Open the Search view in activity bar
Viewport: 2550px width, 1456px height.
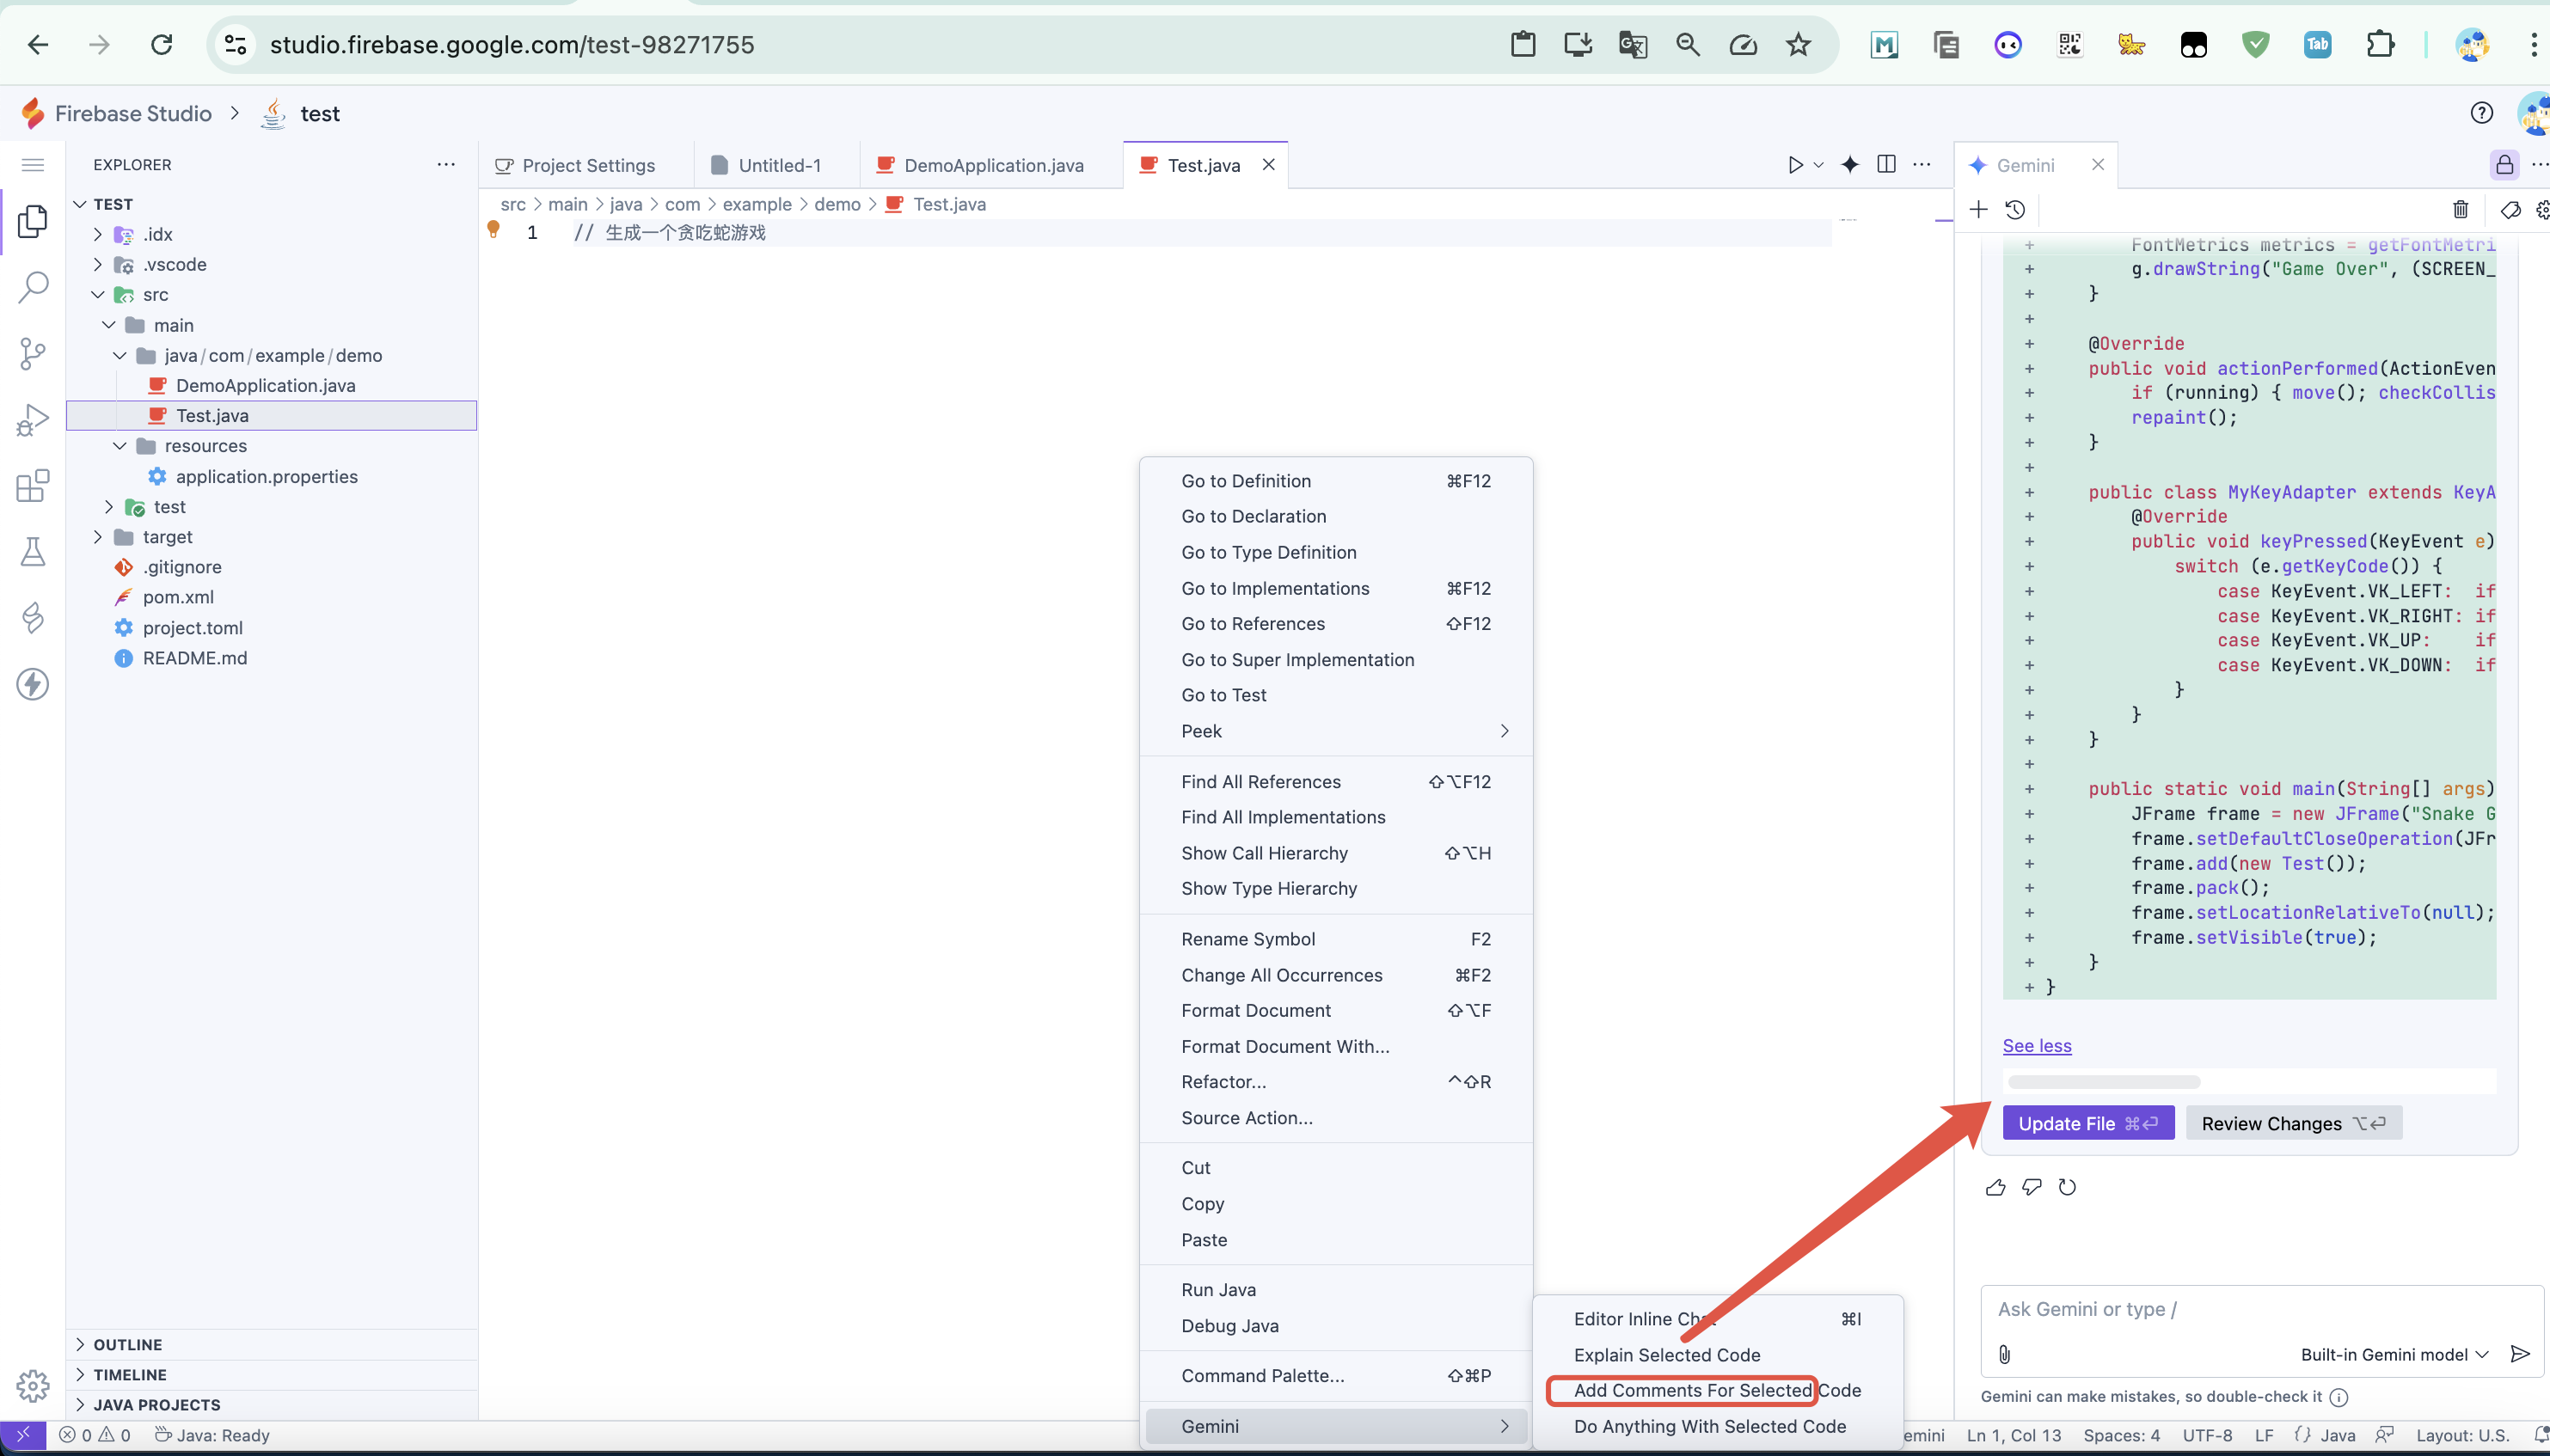(32, 287)
